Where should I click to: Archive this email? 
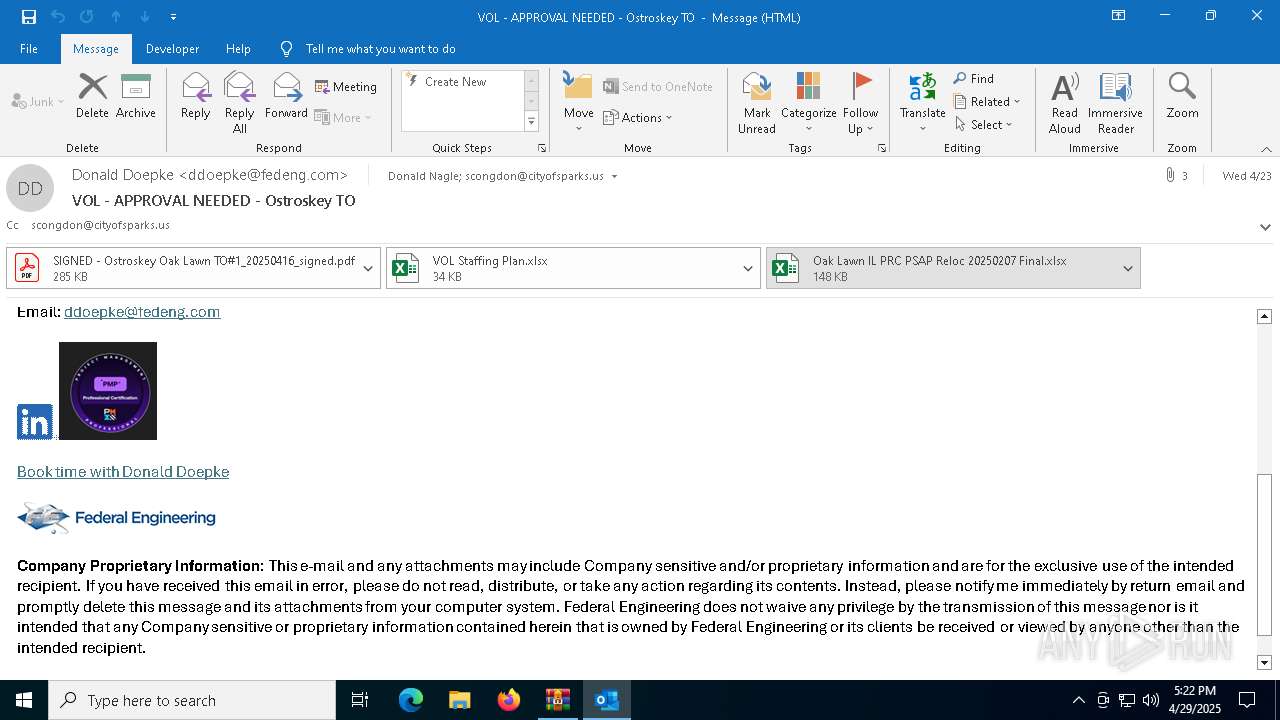click(x=136, y=97)
